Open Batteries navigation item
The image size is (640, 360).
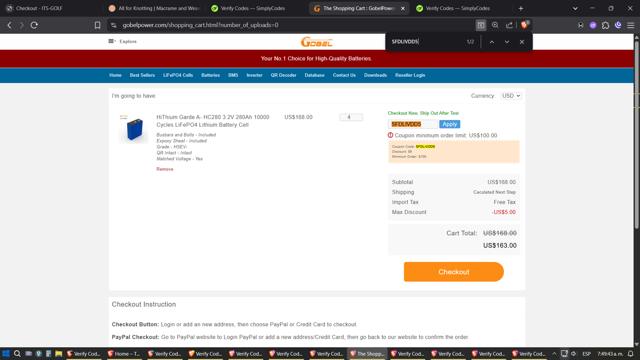[210, 75]
